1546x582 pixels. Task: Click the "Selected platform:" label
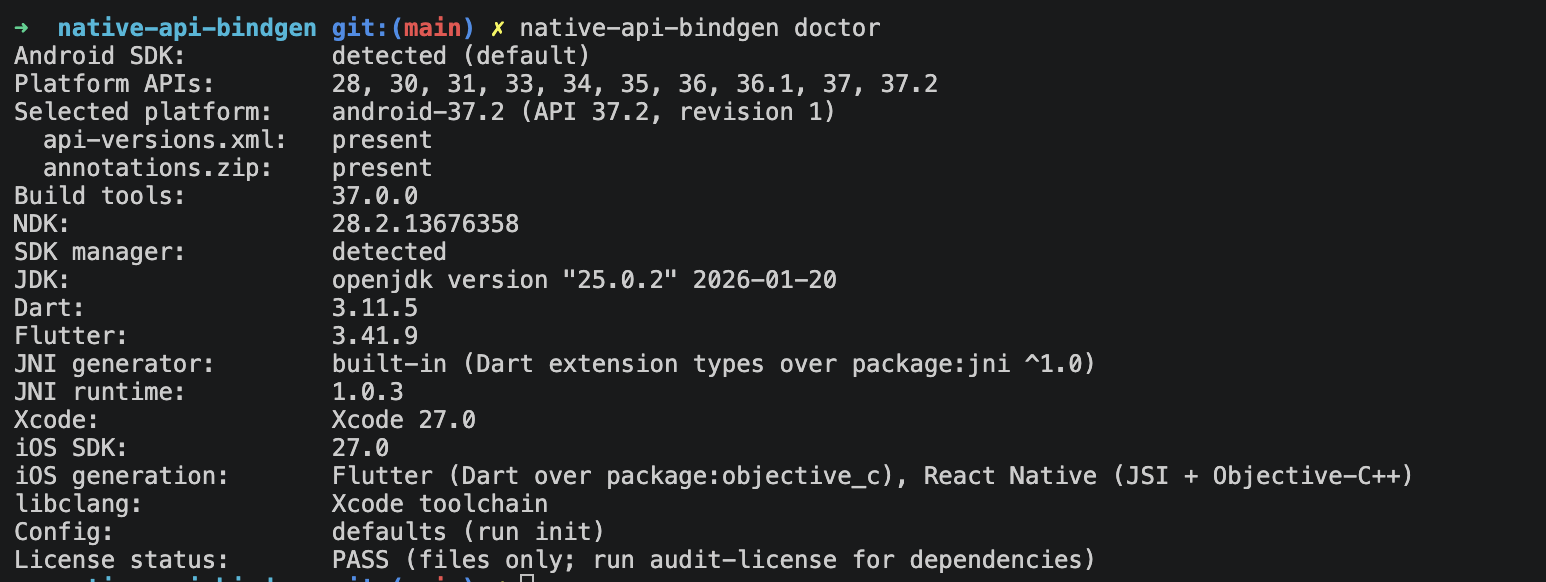click(x=143, y=112)
